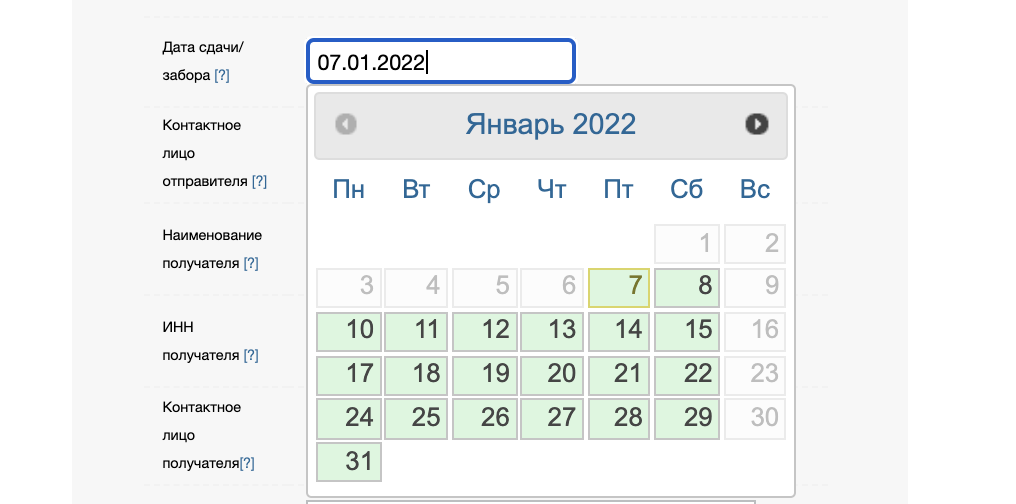The width and height of the screenshot is (1016, 504).
Task: Click the previous month arrow
Action: click(346, 124)
